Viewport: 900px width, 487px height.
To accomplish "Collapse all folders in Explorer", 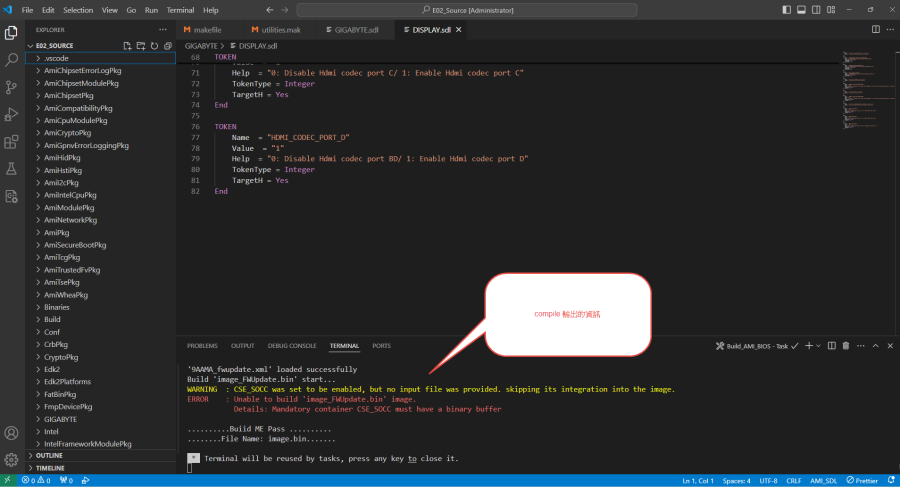I will pyautogui.click(x=166, y=46).
